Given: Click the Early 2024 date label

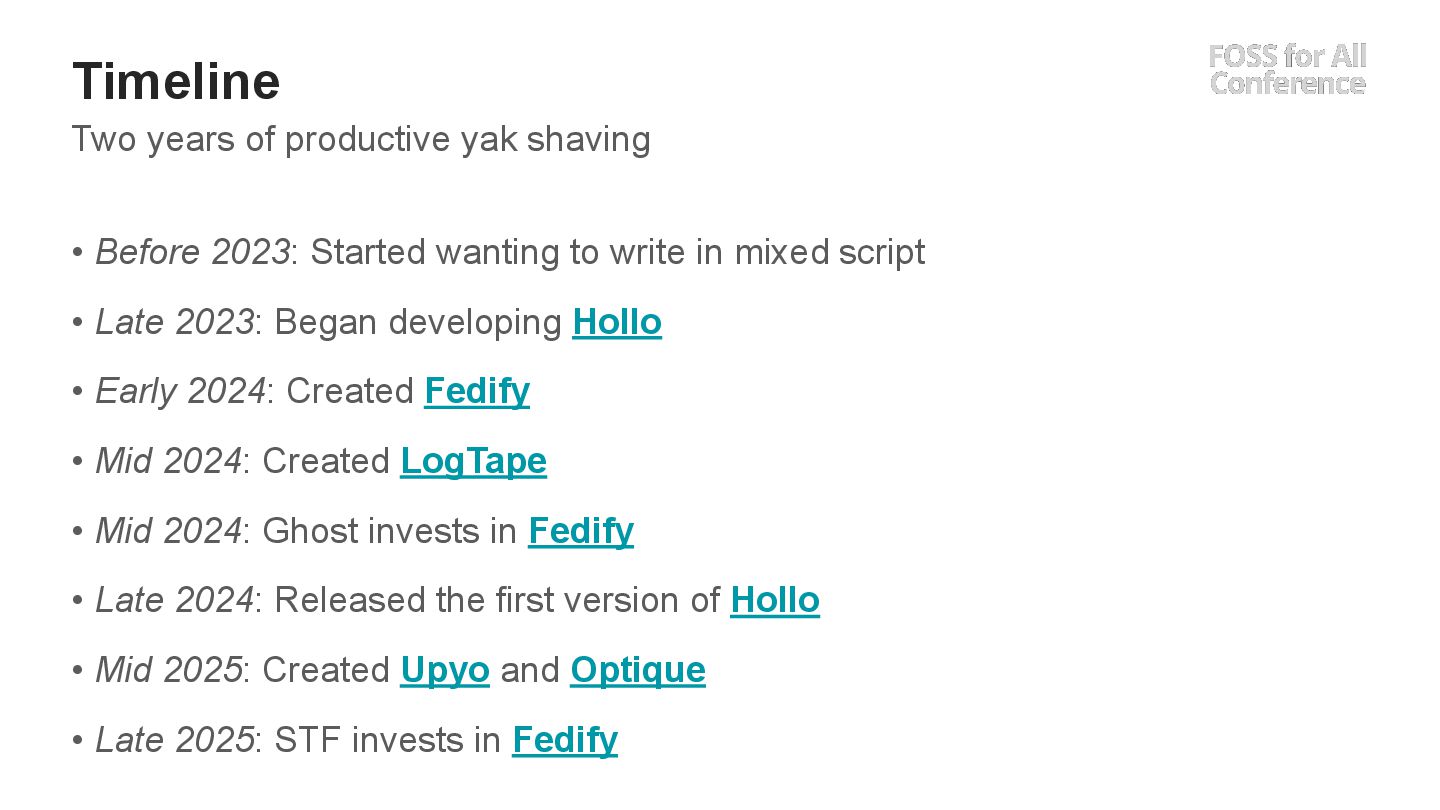Looking at the screenshot, I should click(180, 391).
